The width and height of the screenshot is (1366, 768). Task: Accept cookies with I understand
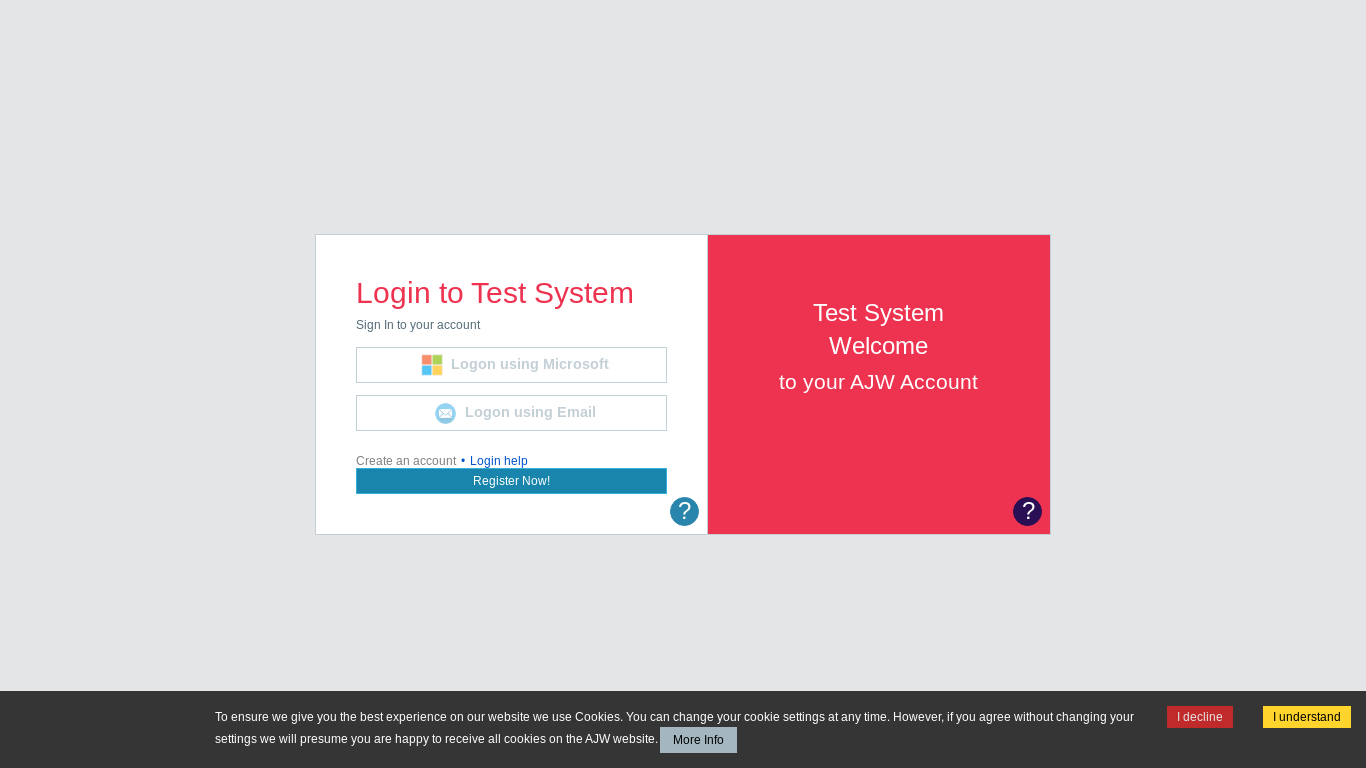click(x=1307, y=717)
